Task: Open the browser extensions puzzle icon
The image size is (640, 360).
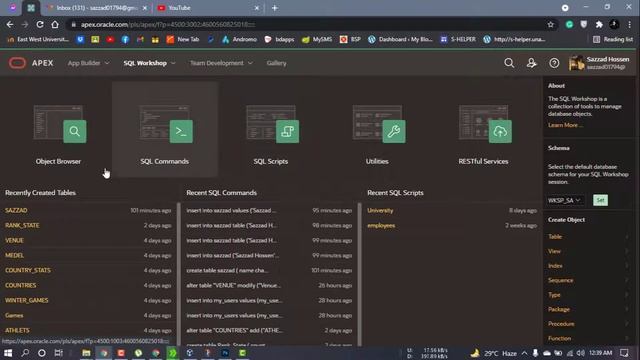Action: [x=599, y=24]
